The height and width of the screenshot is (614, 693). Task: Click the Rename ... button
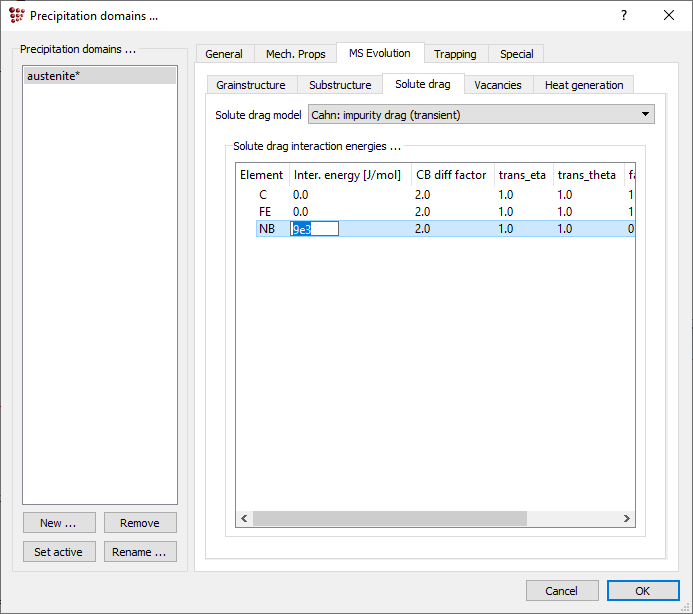[x=140, y=552]
